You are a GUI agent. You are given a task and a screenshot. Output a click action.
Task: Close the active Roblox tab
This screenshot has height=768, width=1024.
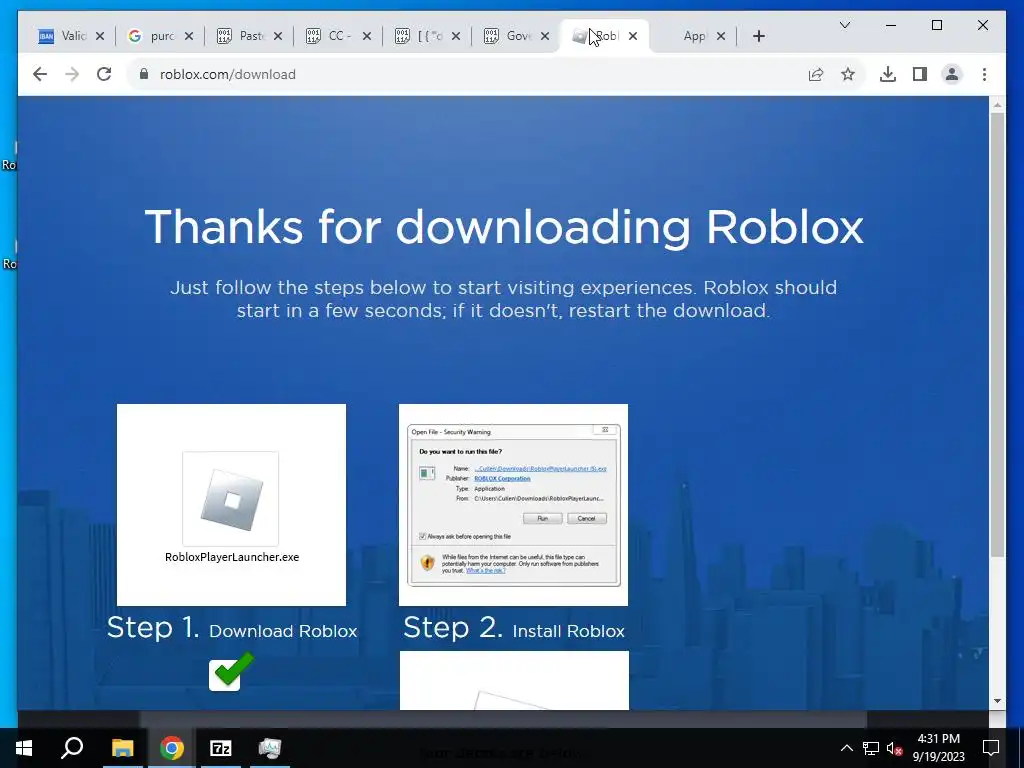(633, 36)
